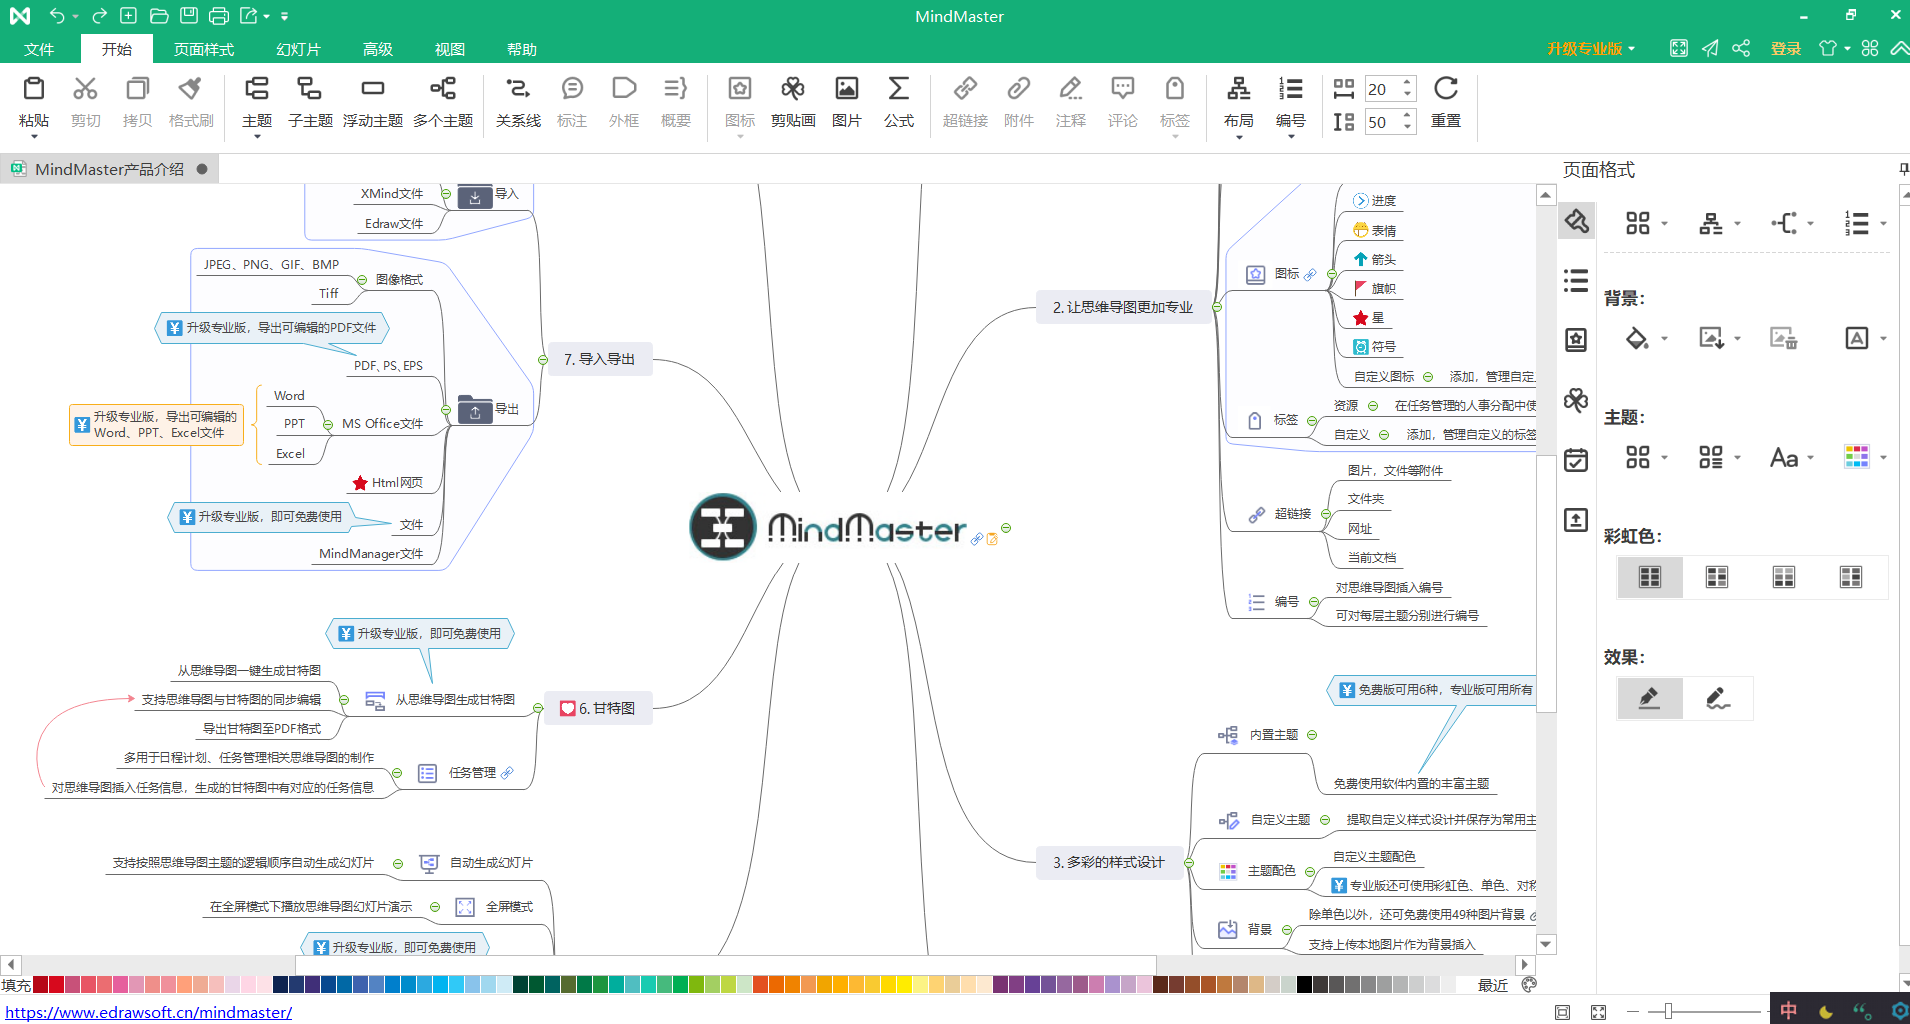
Task: Open the Numbering (编号) dropdown in ribbon
Action: pos(1291,137)
